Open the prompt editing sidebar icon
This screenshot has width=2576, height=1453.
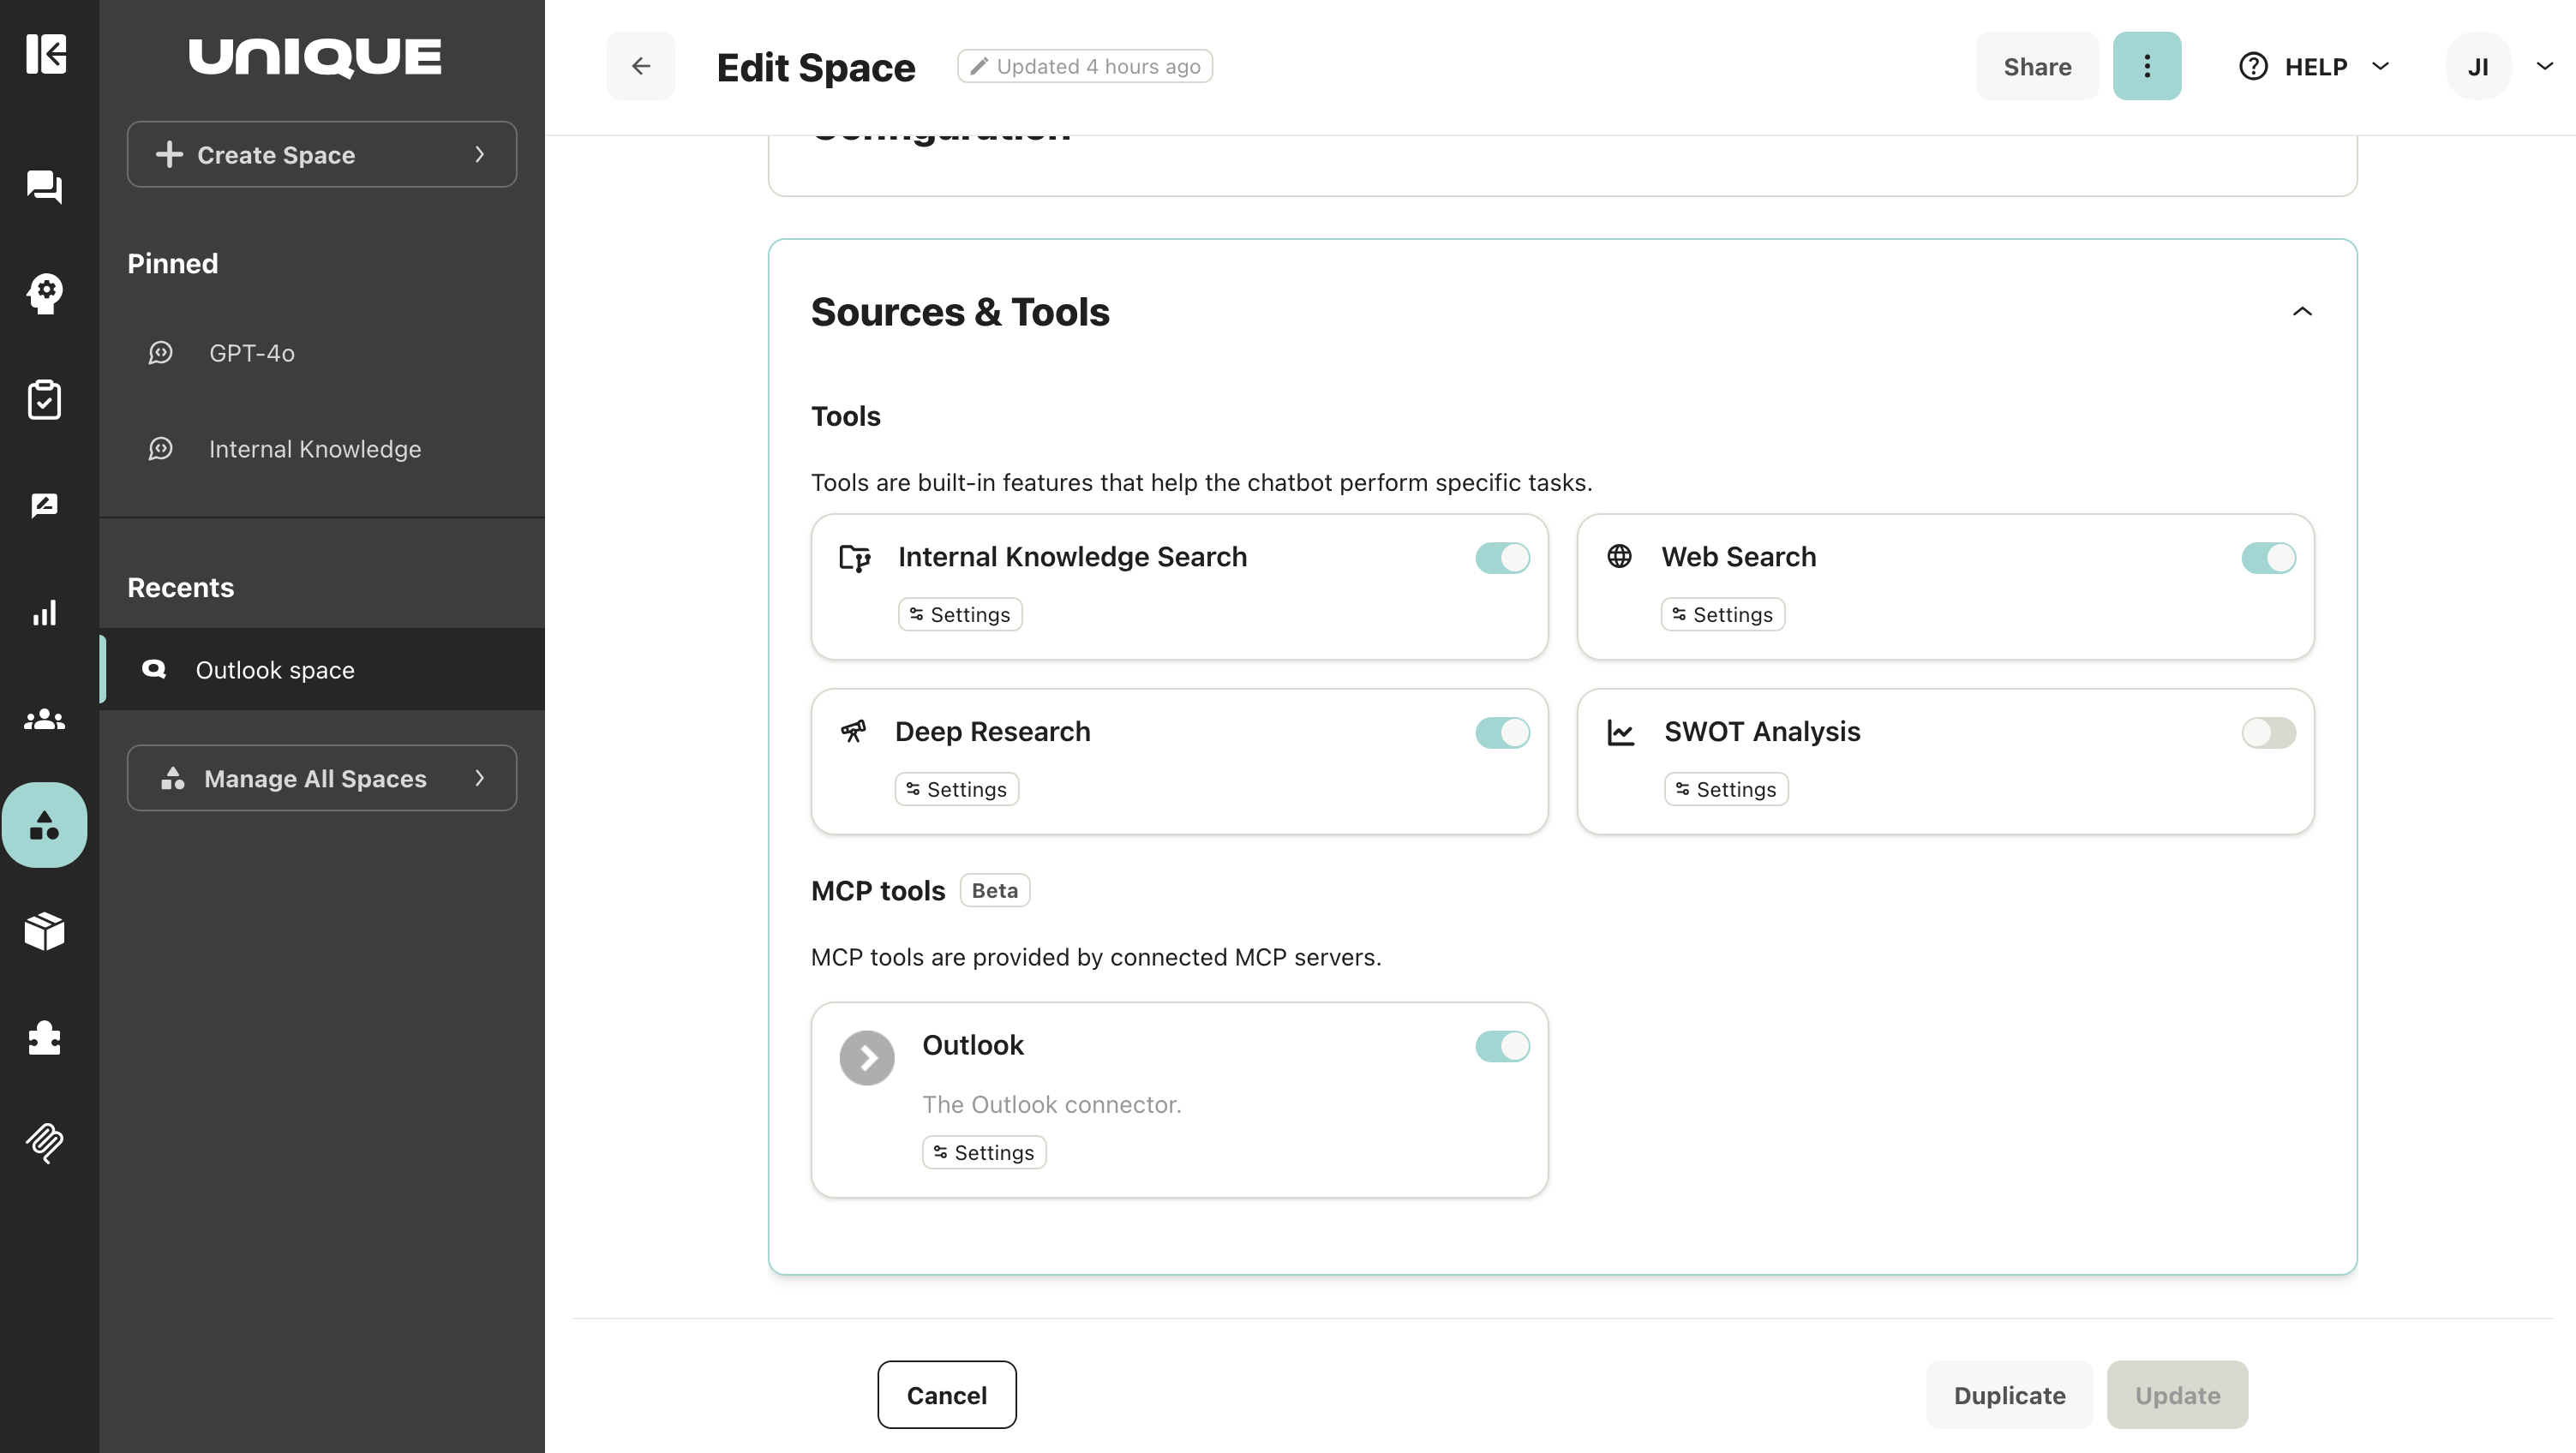pos(44,505)
